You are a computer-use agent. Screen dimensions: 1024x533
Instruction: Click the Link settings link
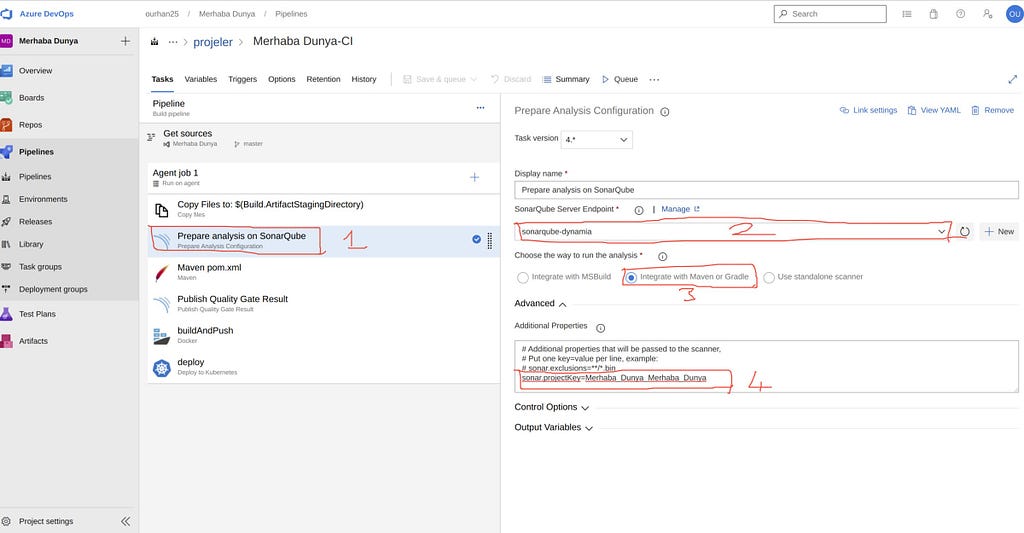[869, 110]
